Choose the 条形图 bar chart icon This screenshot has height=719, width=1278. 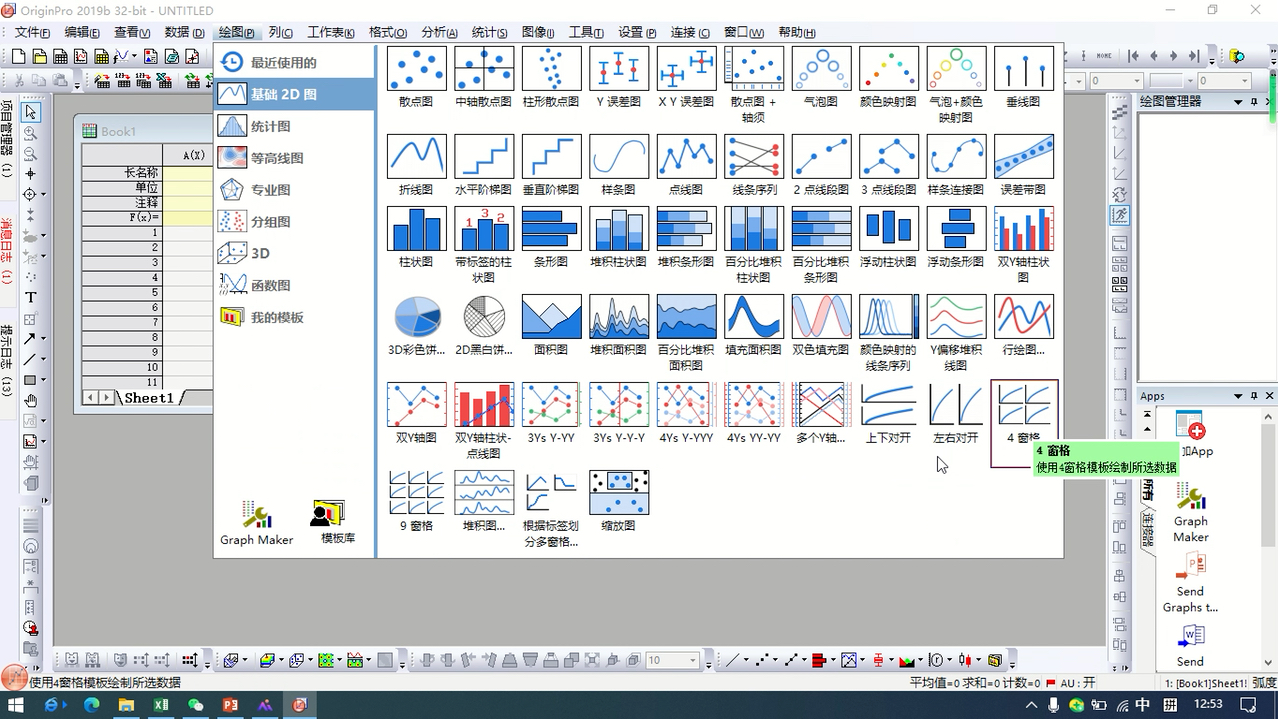(551, 237)
